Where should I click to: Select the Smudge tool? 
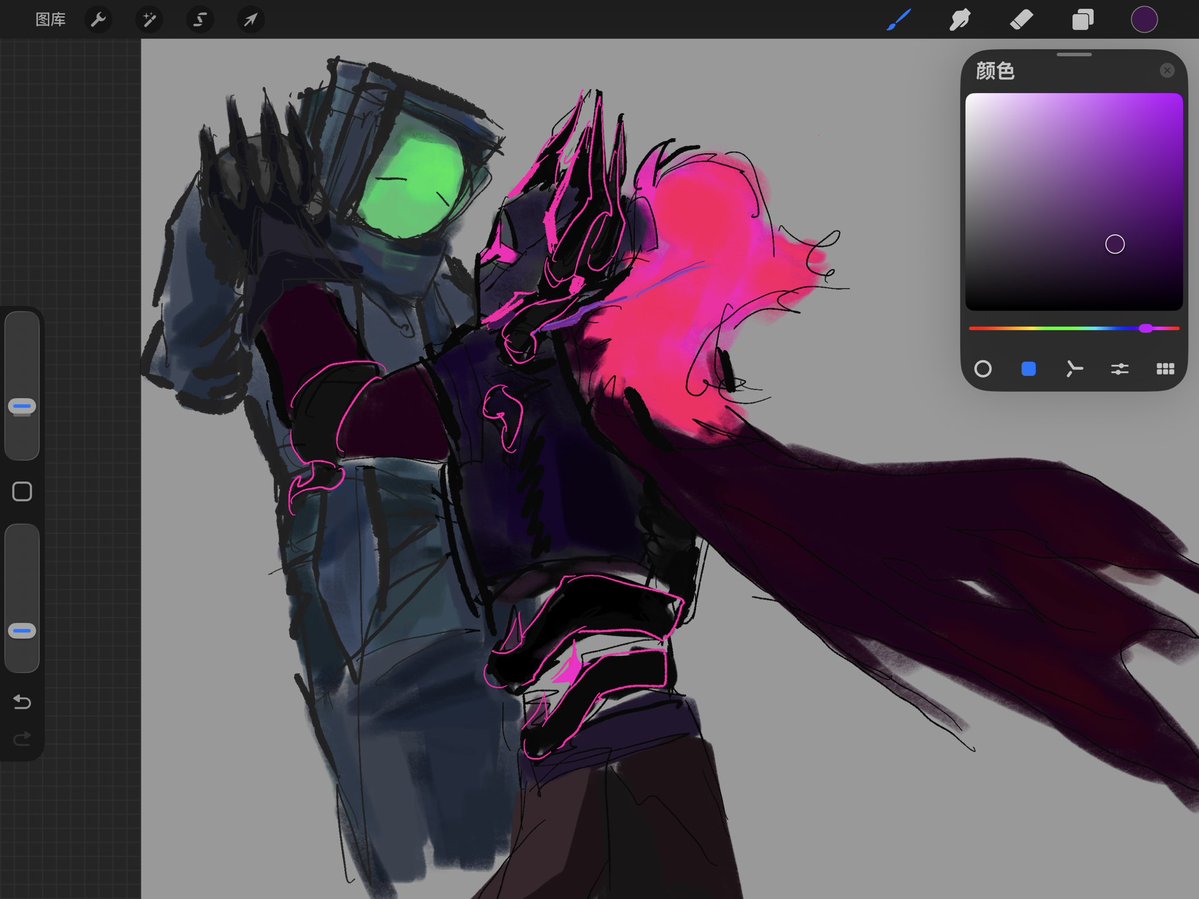[x=960, y=19]
